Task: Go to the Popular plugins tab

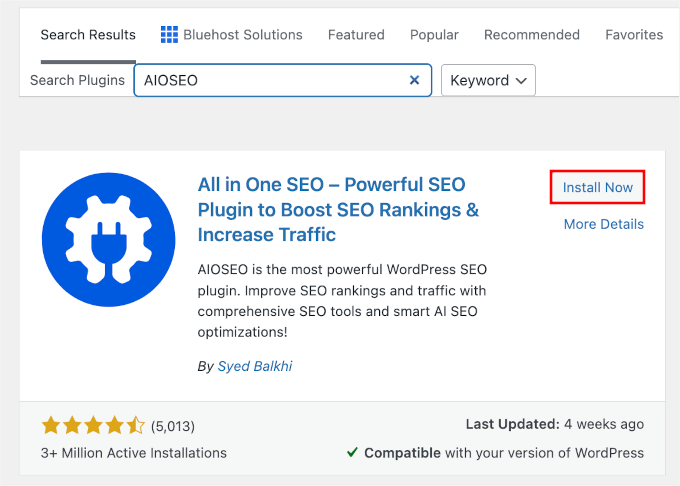Action: 434,35
